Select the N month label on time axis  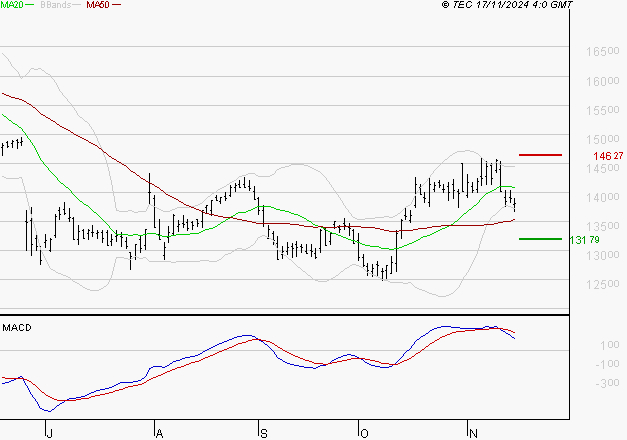click(471, 432)
